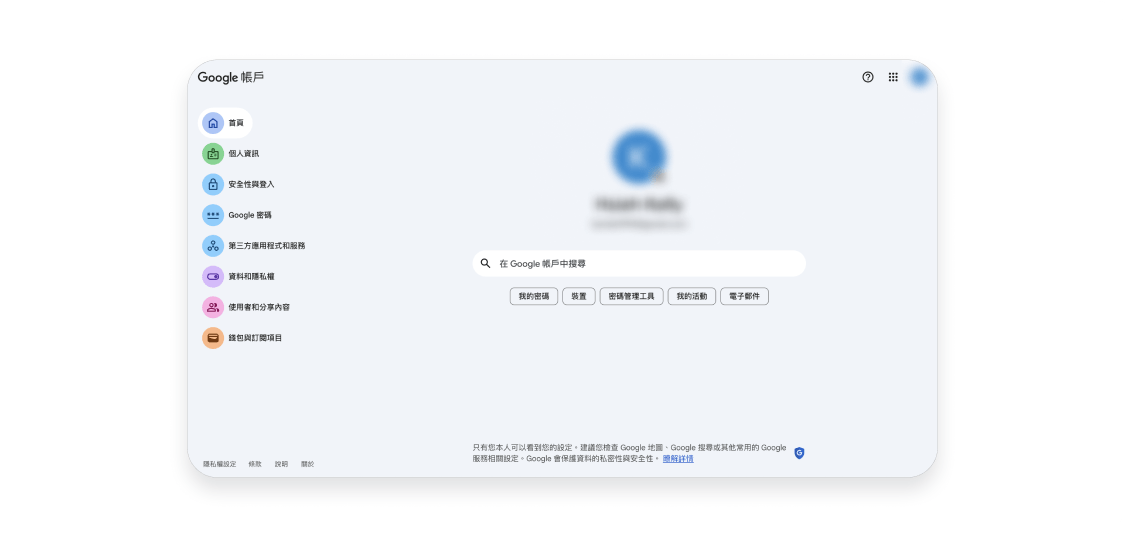Click the 安全性與登入 lock icon
The height and width of the screenshot is (538, 1125).
(x=213, y=184)
